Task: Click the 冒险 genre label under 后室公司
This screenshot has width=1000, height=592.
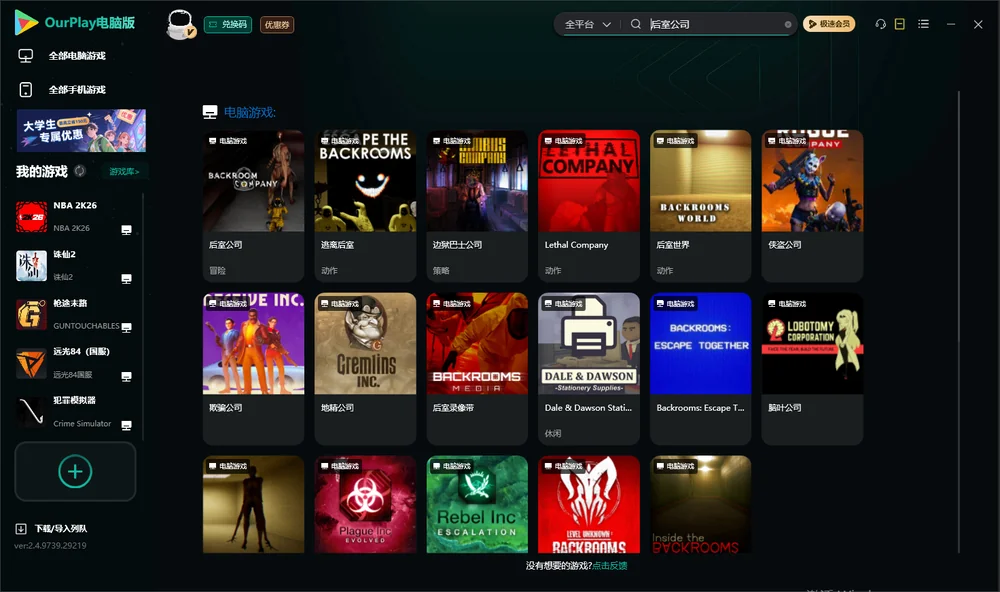Action: (x=217, y=270)
